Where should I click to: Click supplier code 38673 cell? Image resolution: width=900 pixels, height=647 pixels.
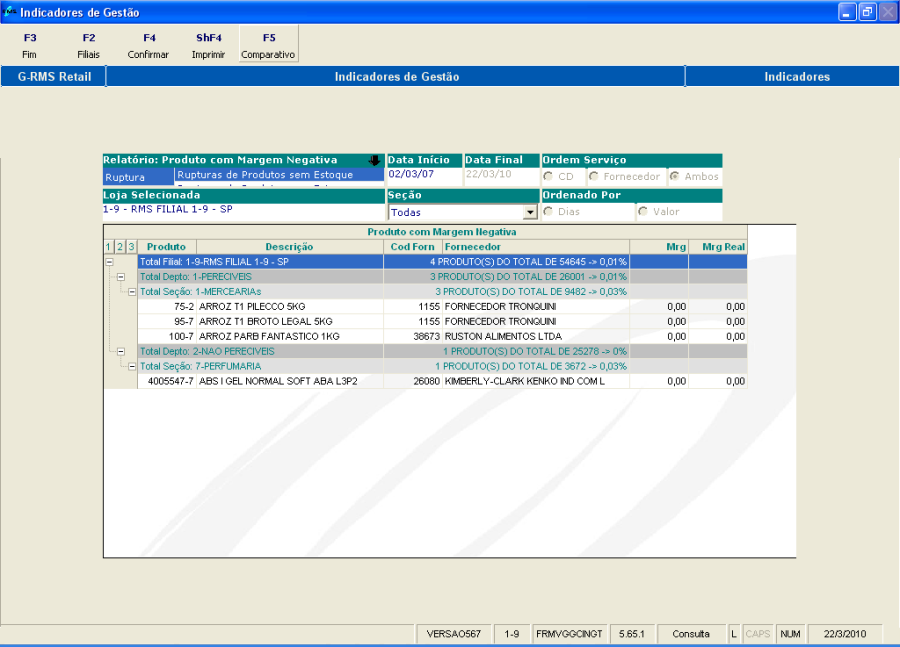pos(412,336)
